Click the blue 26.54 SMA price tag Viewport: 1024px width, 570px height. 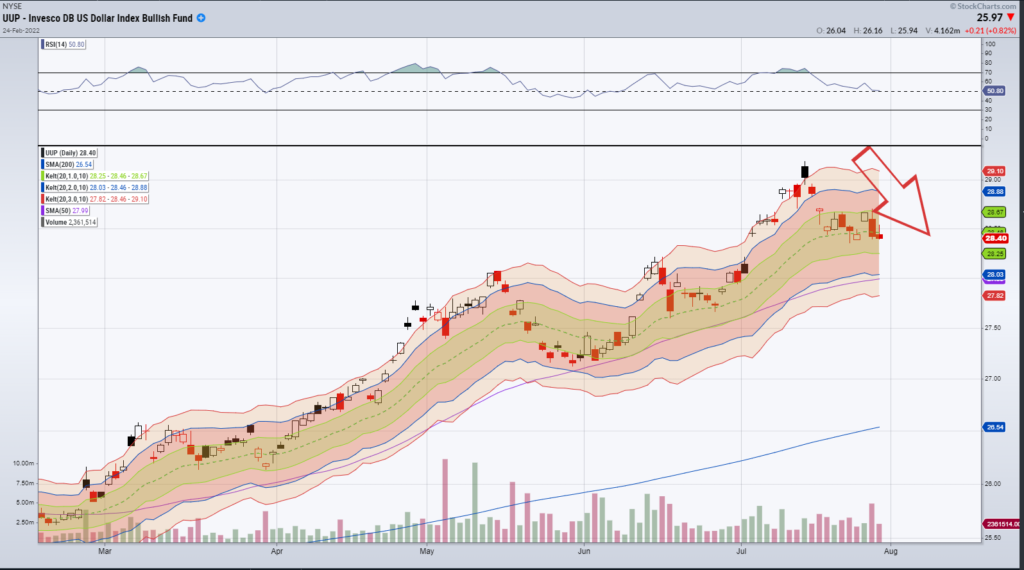tap(995, 427)
